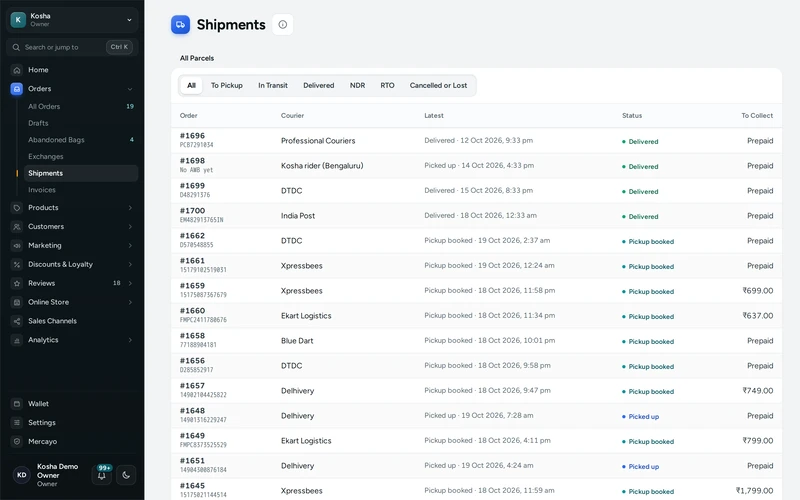Click the Mercayo shield icon
This screenshot has height=500, width=800.
(x=17, y=441)
